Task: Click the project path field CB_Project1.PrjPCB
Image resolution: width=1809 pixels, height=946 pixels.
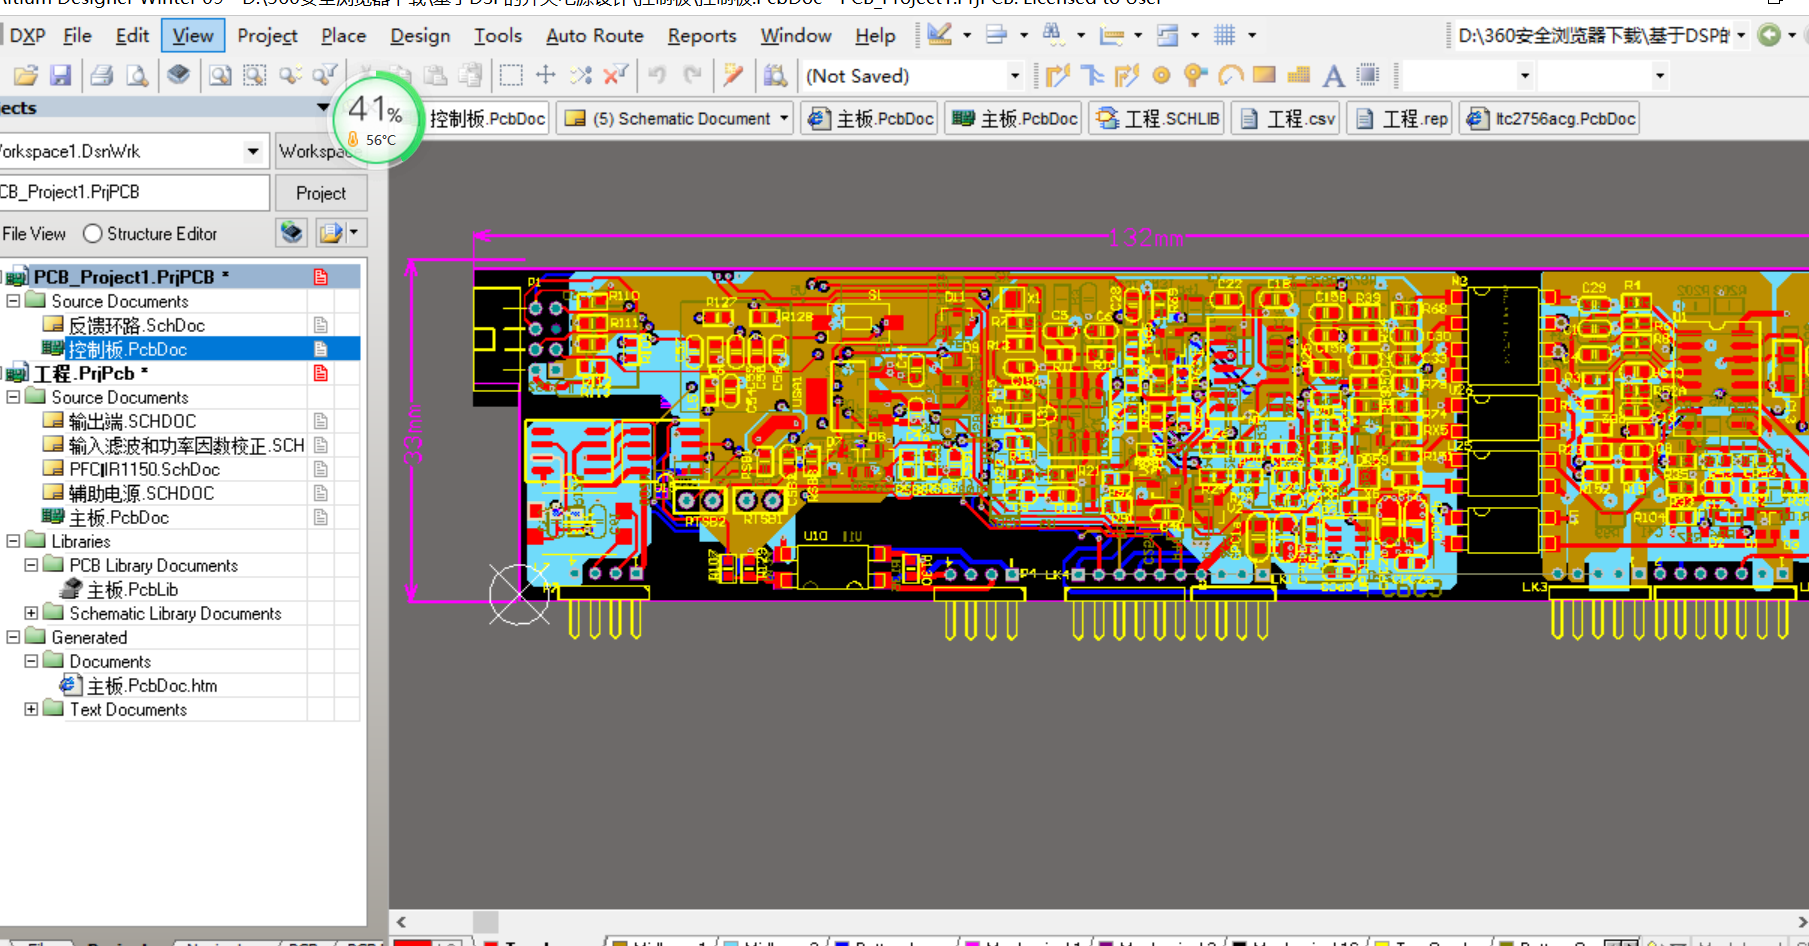Action: click(134, 192)
